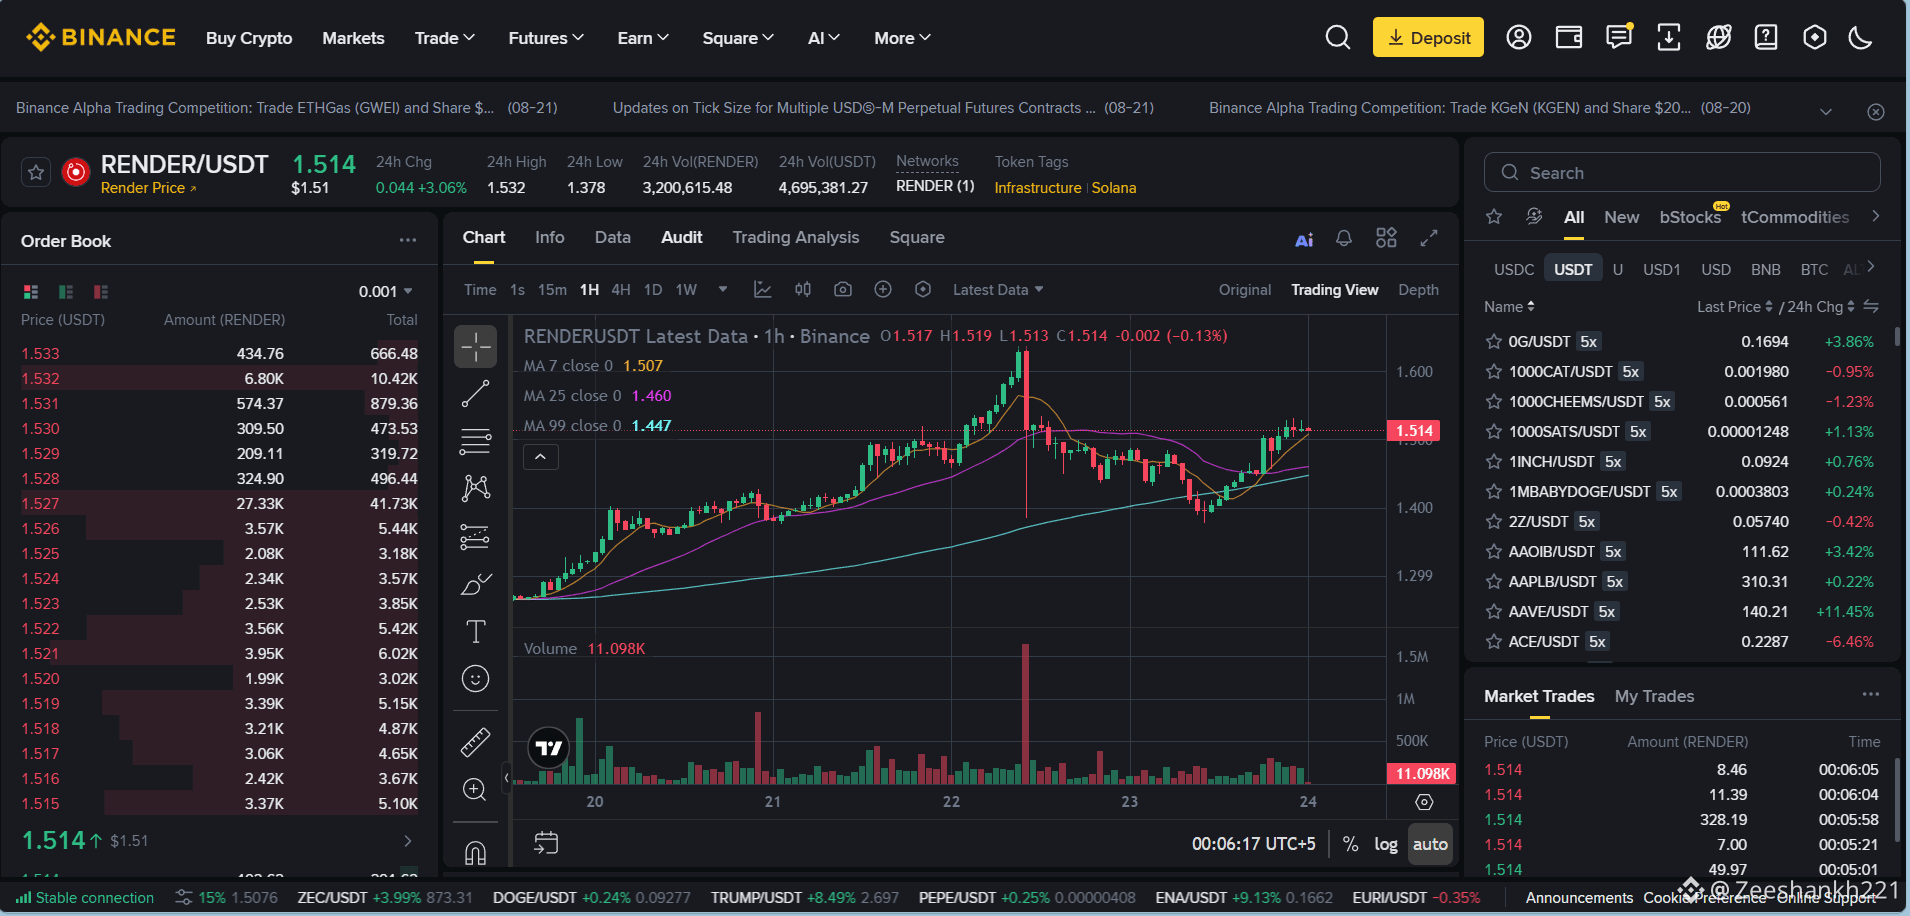The image size is (1910, 916).
Task: Set a price alert bell icon
Action: (1344, 238)
